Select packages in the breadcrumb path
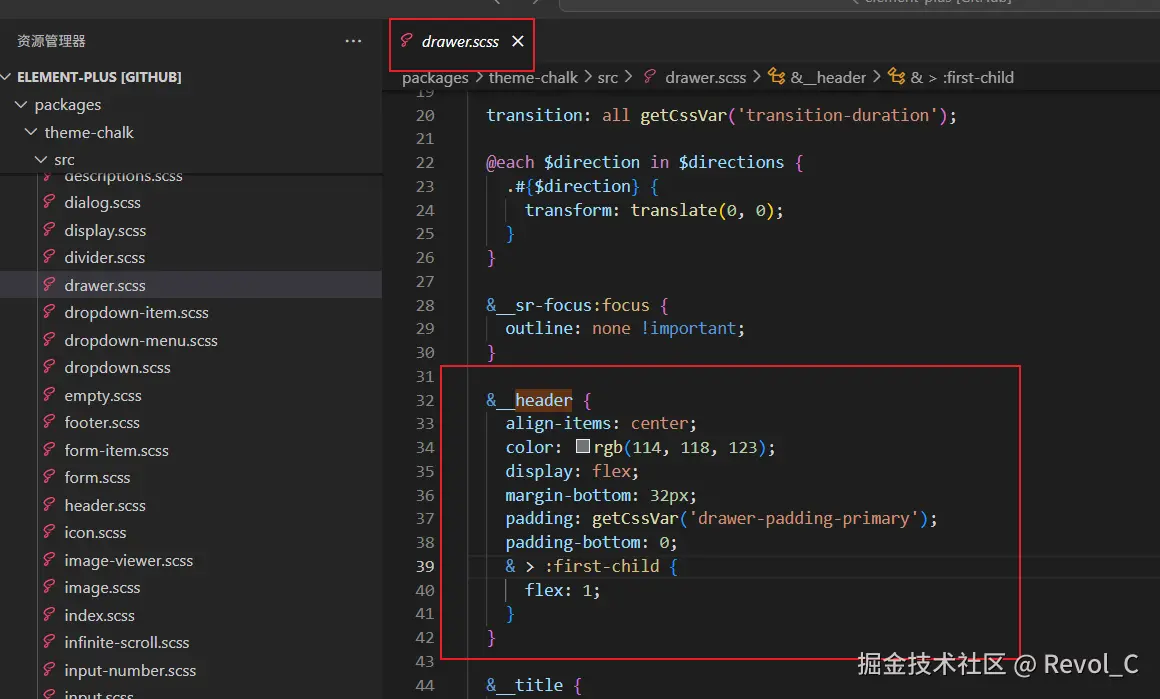 click(x=435, y=77)
